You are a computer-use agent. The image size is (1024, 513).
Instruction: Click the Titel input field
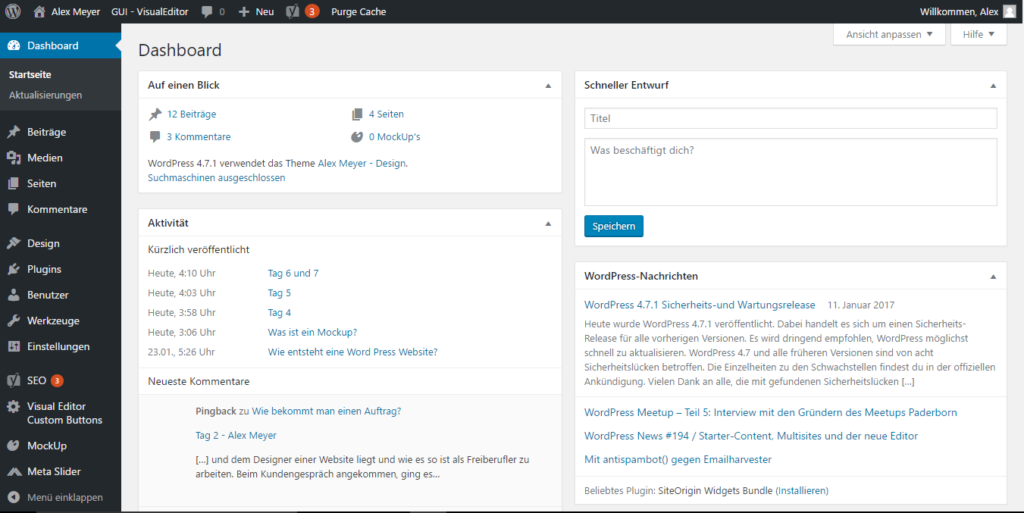click(x=790, y=118)
